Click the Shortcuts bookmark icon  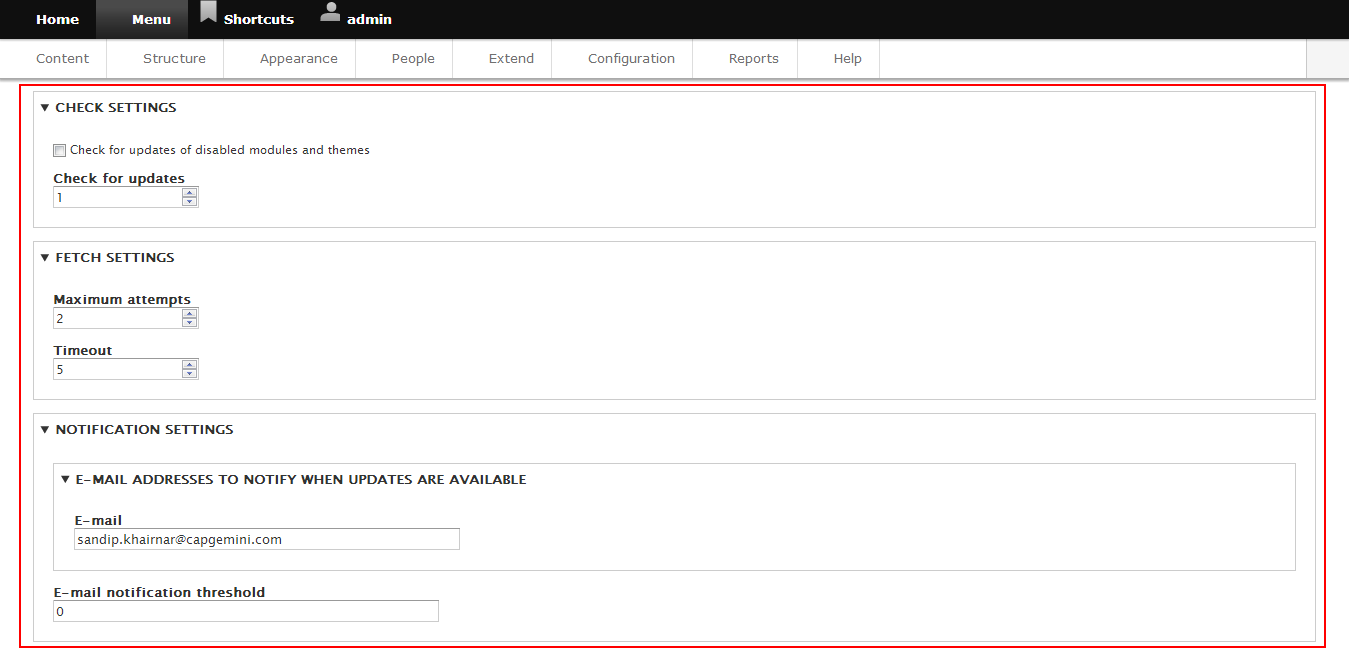click(x=208, y=12)
